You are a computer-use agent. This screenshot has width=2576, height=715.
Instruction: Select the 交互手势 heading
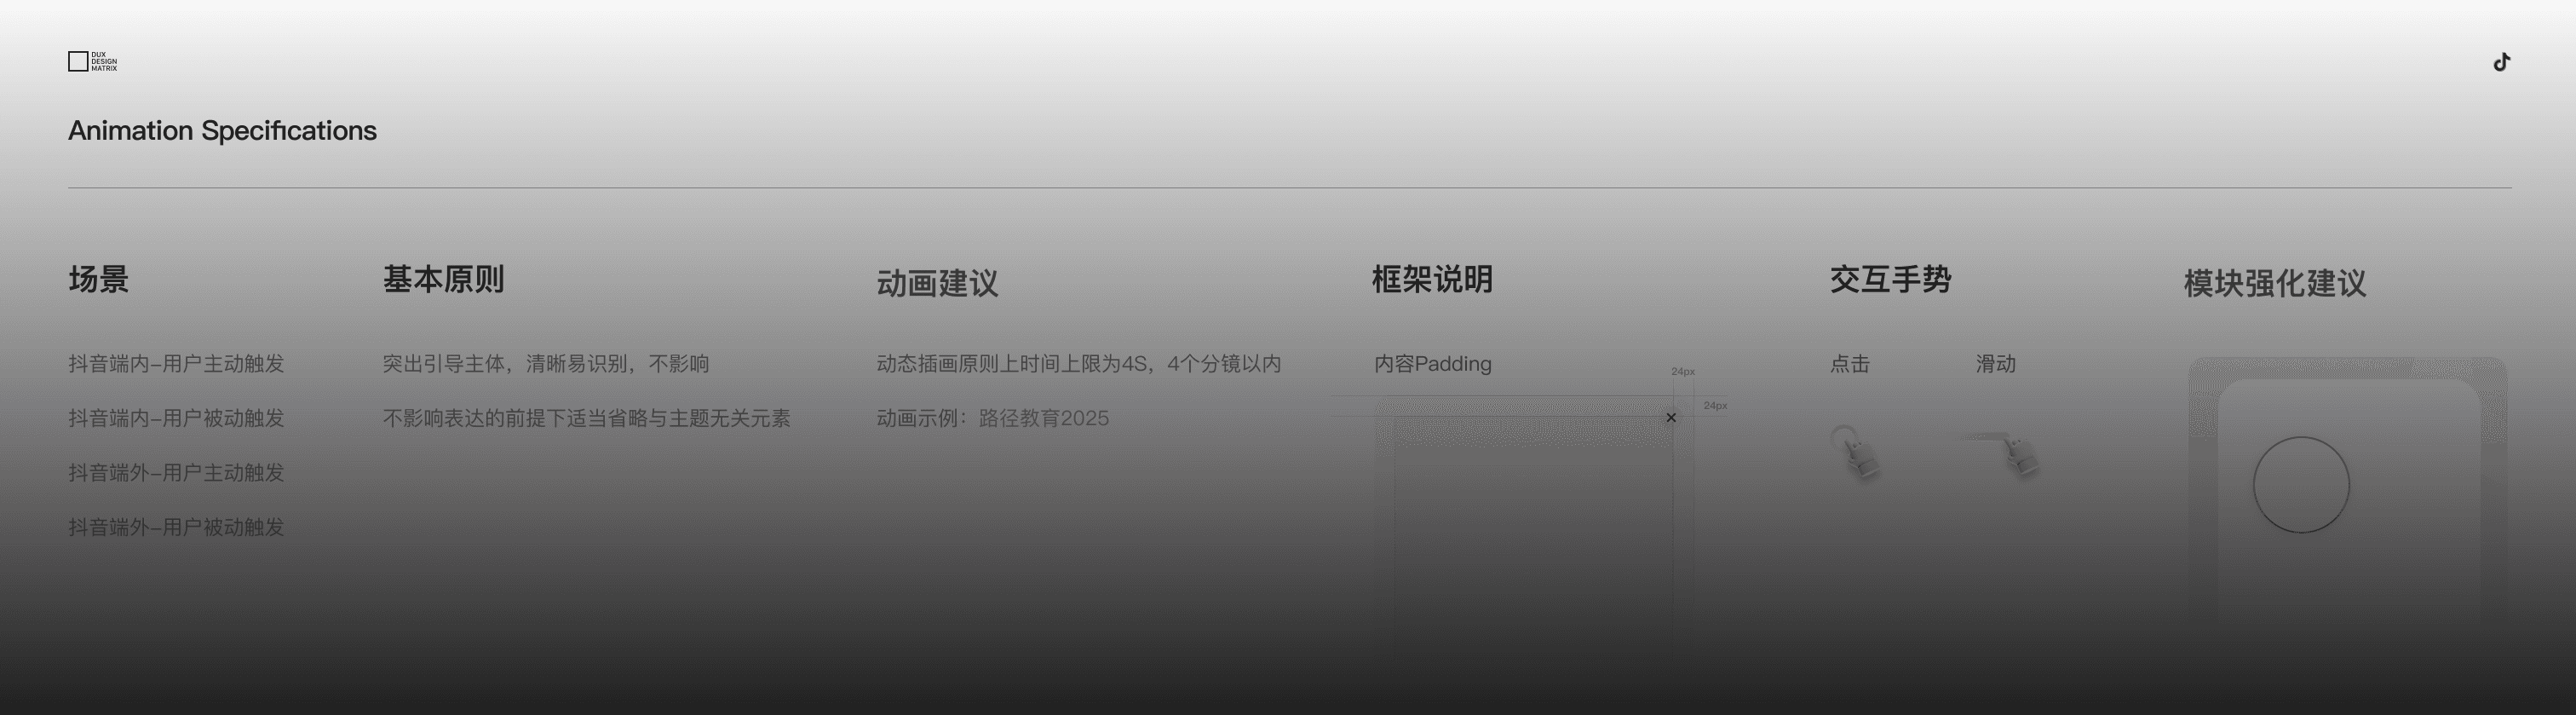point(1890,279)
